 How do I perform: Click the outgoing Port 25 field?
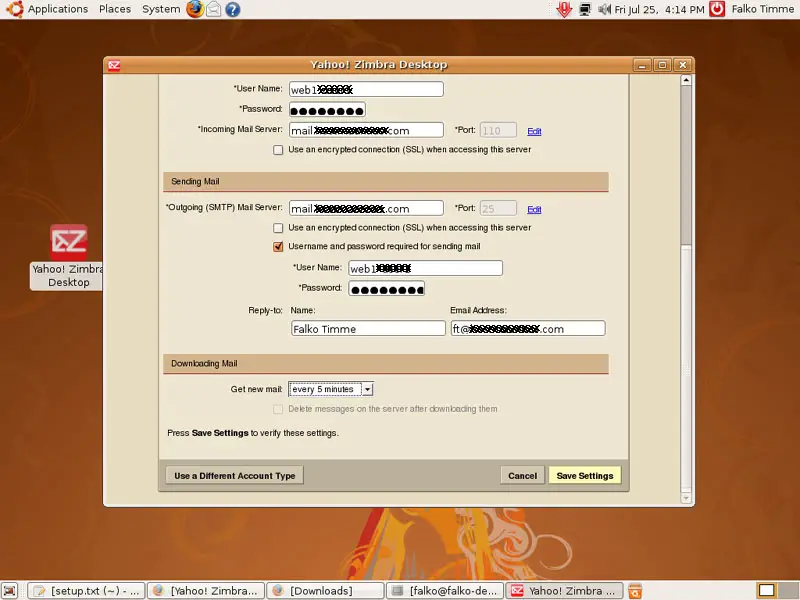498,208
